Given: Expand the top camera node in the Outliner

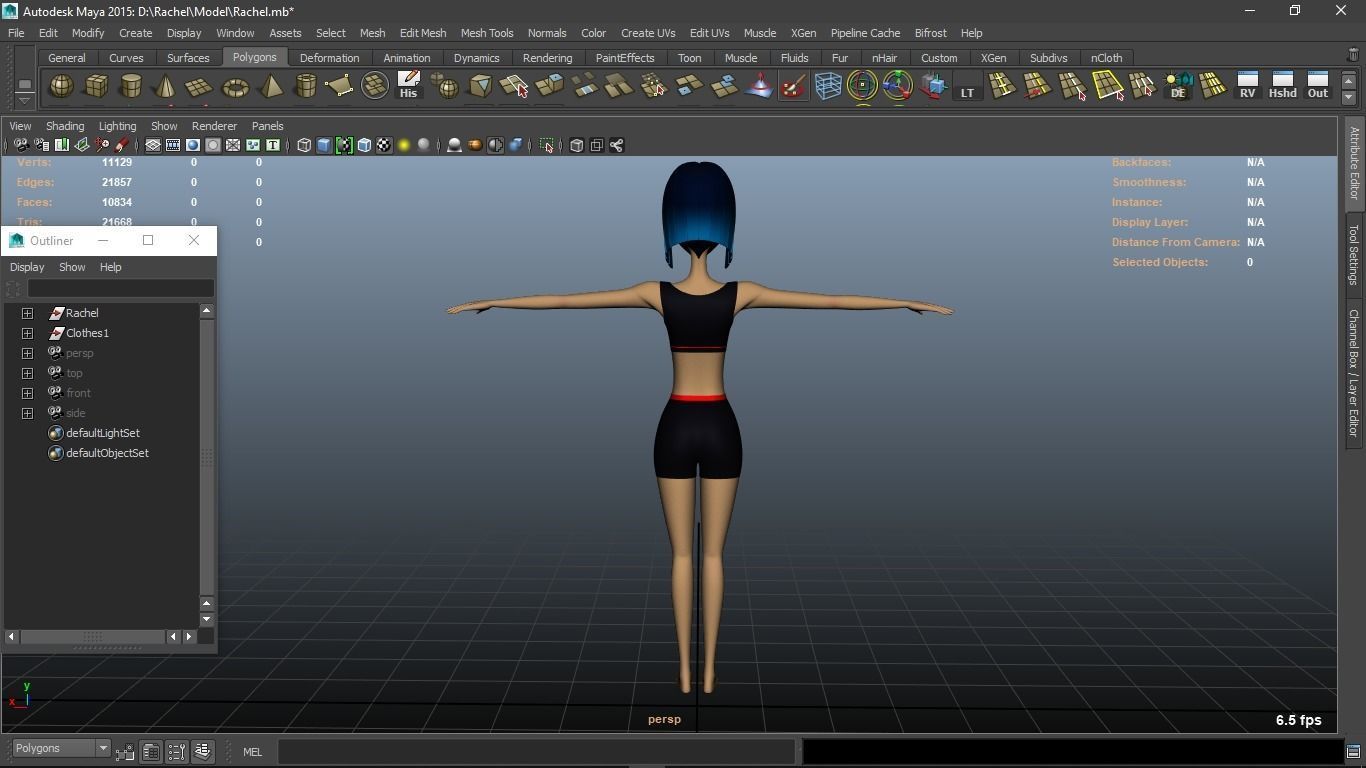Looking at the screenshot, I should coord(28,373).
